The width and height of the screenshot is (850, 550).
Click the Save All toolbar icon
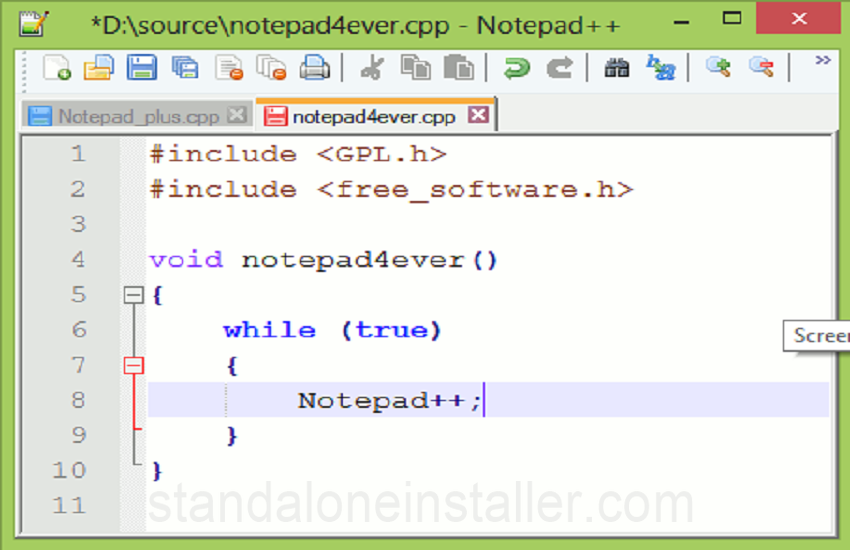click(185, 68)
